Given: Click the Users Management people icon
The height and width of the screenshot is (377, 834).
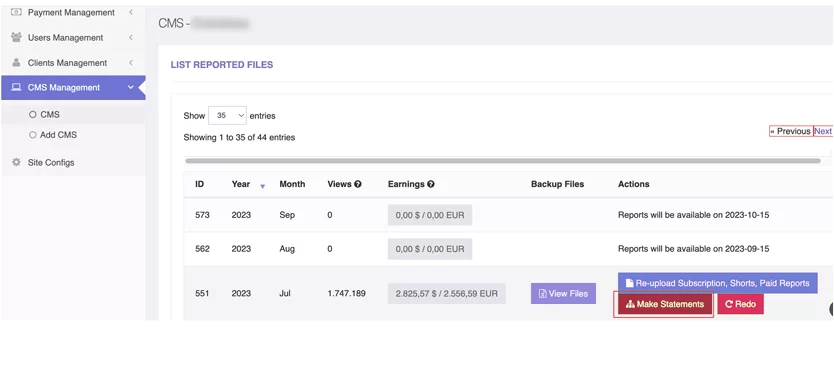Looking at the screenshot, I should pyautogui.click(x=16, y=37).
